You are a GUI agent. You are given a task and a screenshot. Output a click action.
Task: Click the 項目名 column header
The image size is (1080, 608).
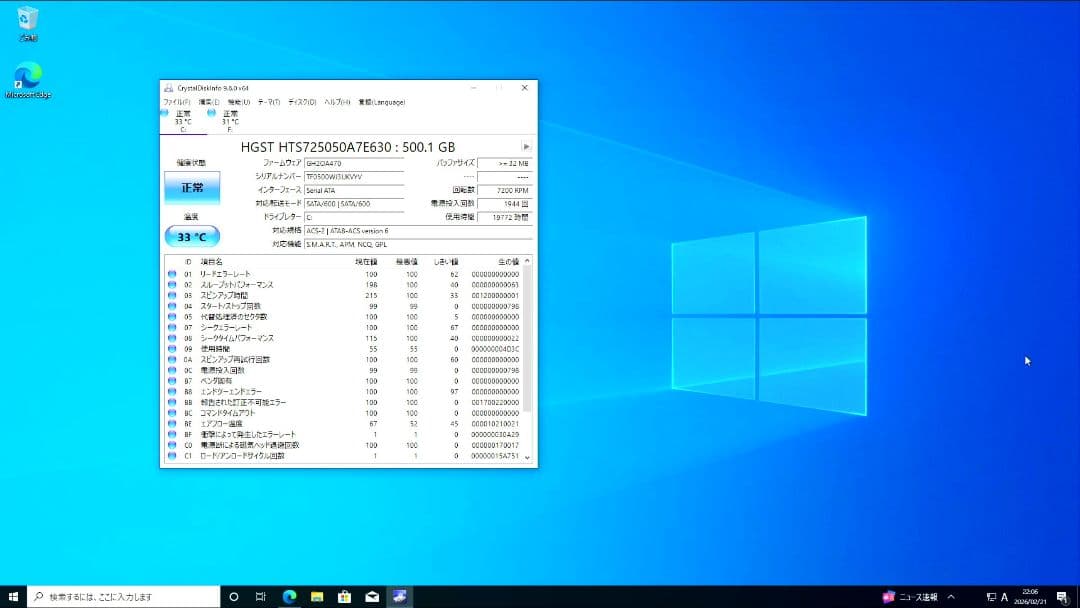click(211, 262)
